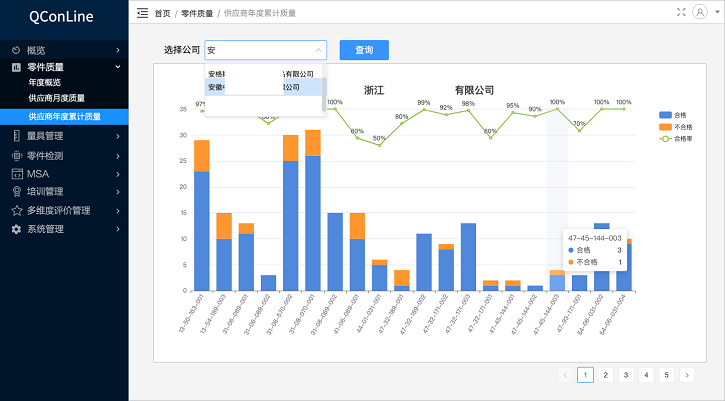This screenshot has height=401, width=725.
Task: Open the company select dropdown arrow
Action: coord(318,50)
